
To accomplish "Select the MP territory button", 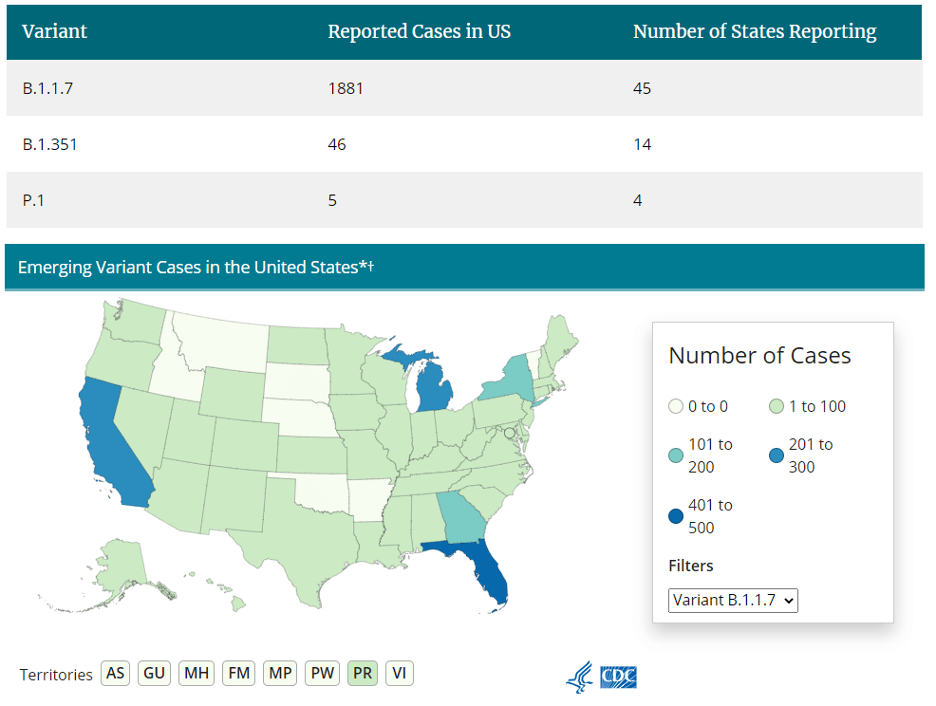I will (280, 673).
